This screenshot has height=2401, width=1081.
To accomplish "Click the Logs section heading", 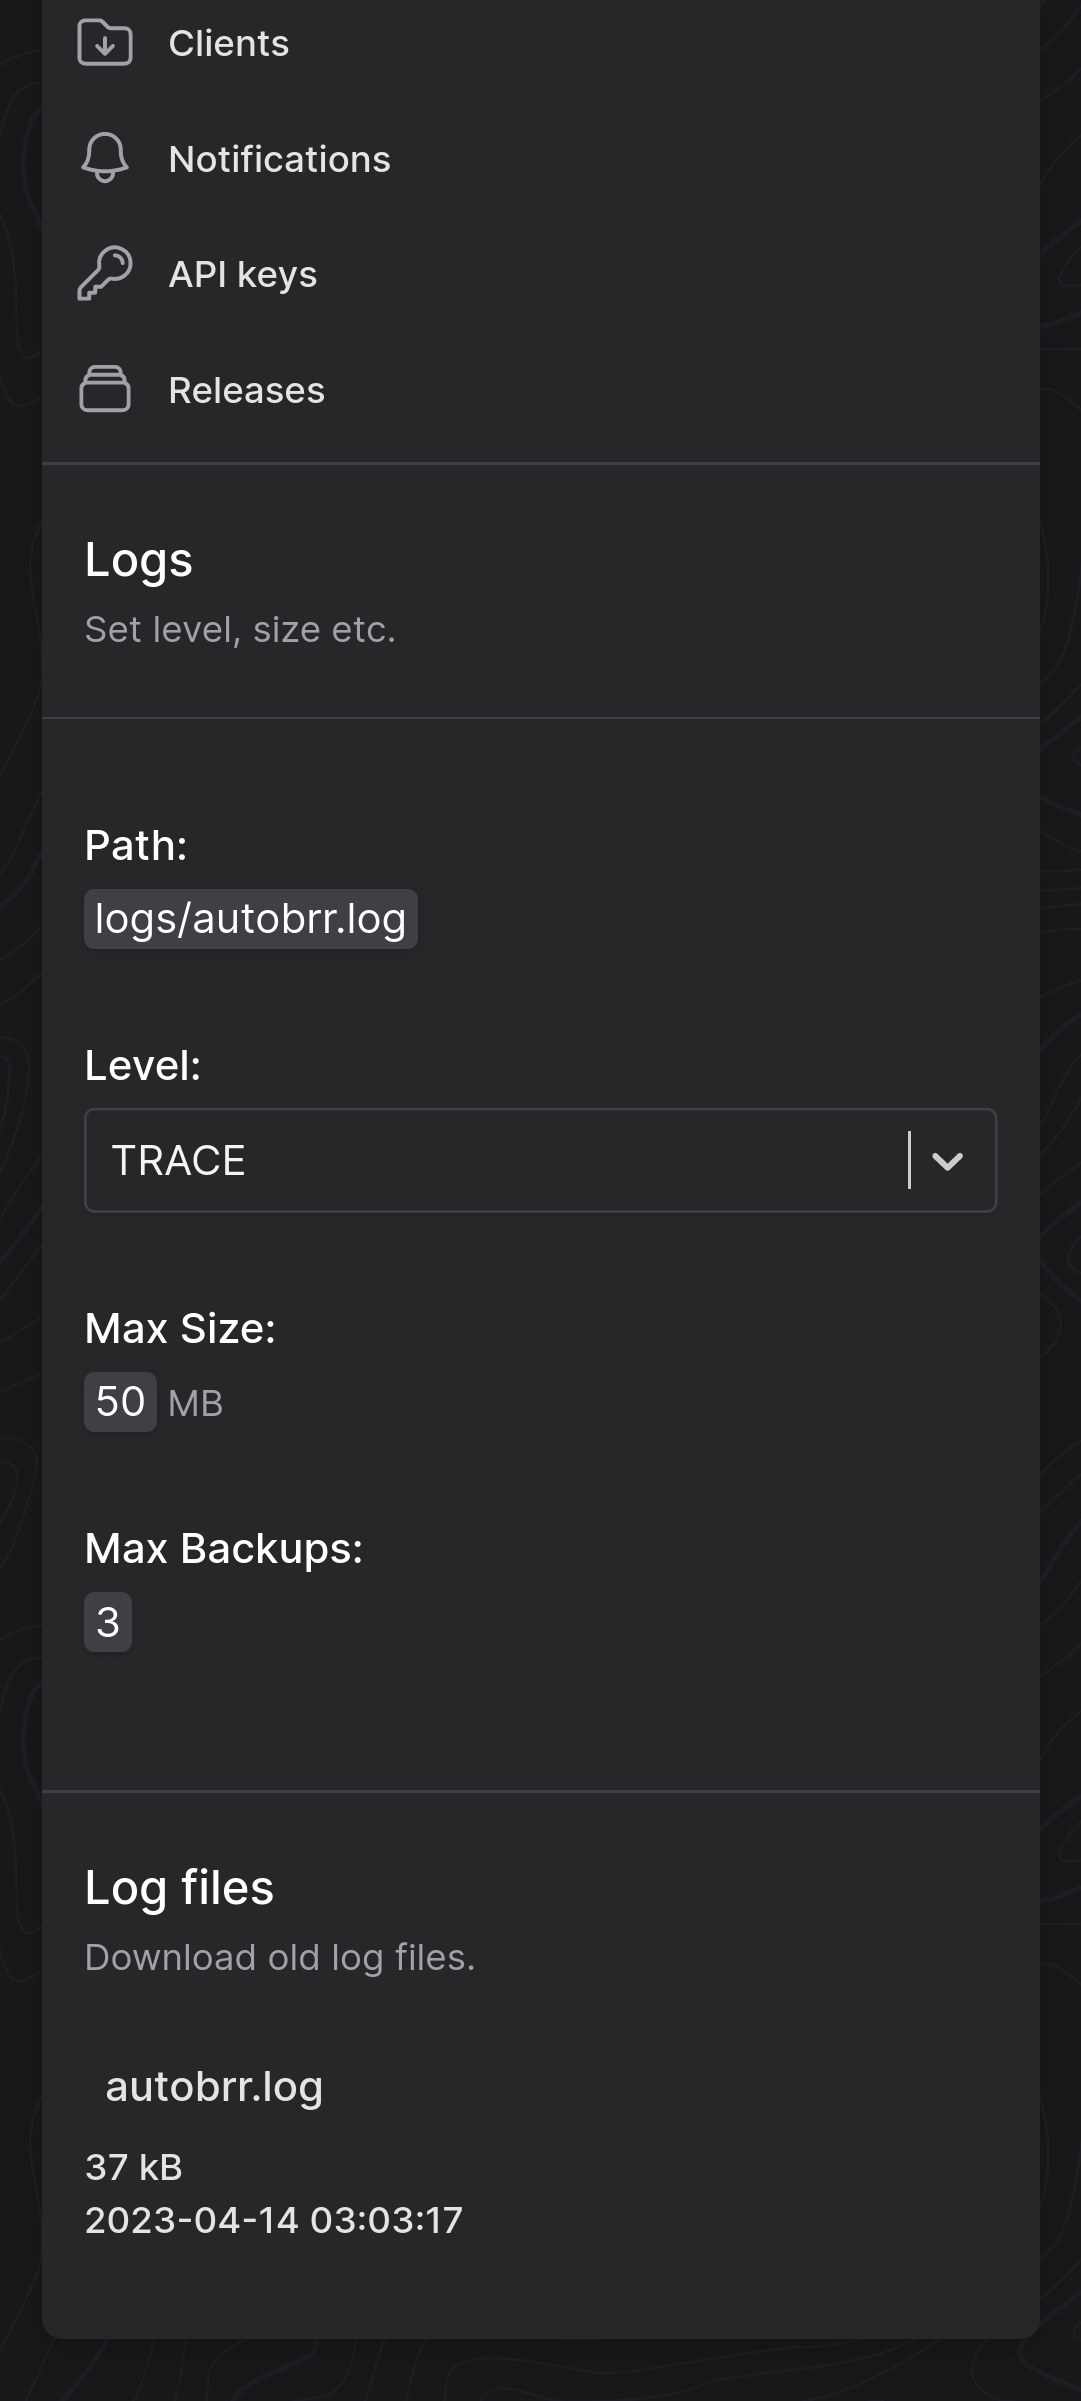I will tap(139, 560).
